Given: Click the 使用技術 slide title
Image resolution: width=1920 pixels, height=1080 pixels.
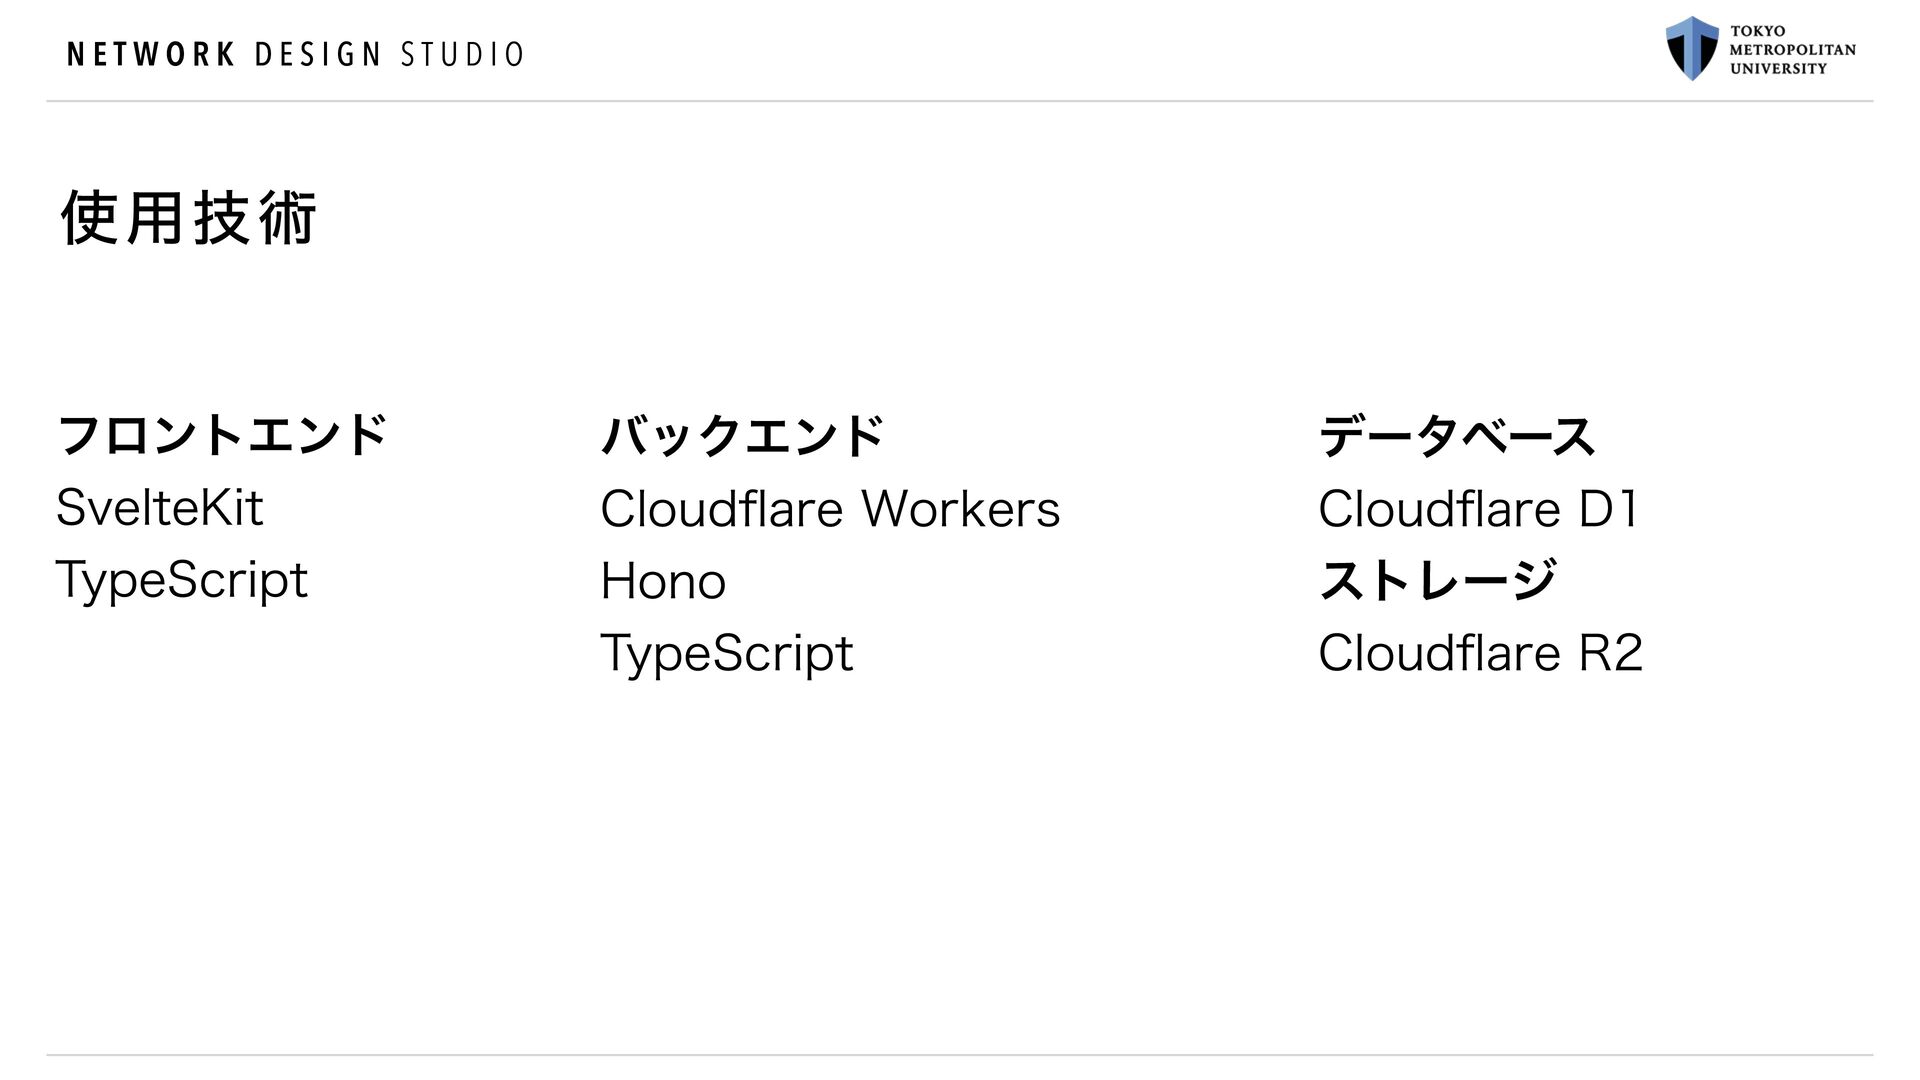Looking at the screenshot, I should coord(188,219).
